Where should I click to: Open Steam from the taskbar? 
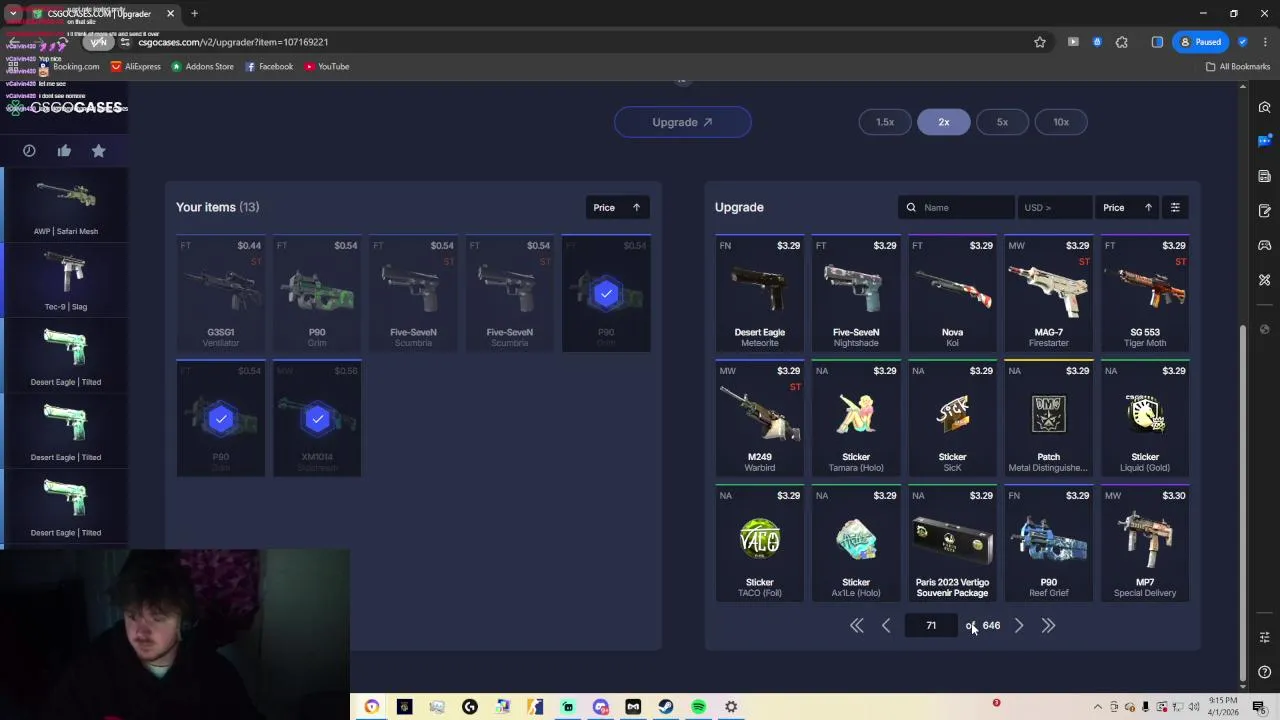click(666, 707)
